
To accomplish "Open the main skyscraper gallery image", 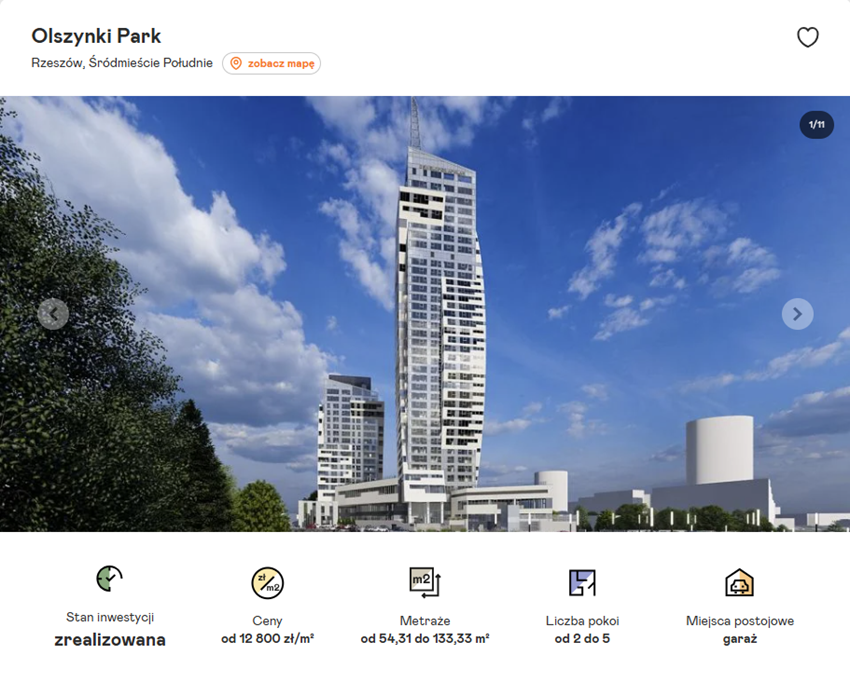I will tap(425, 314).
